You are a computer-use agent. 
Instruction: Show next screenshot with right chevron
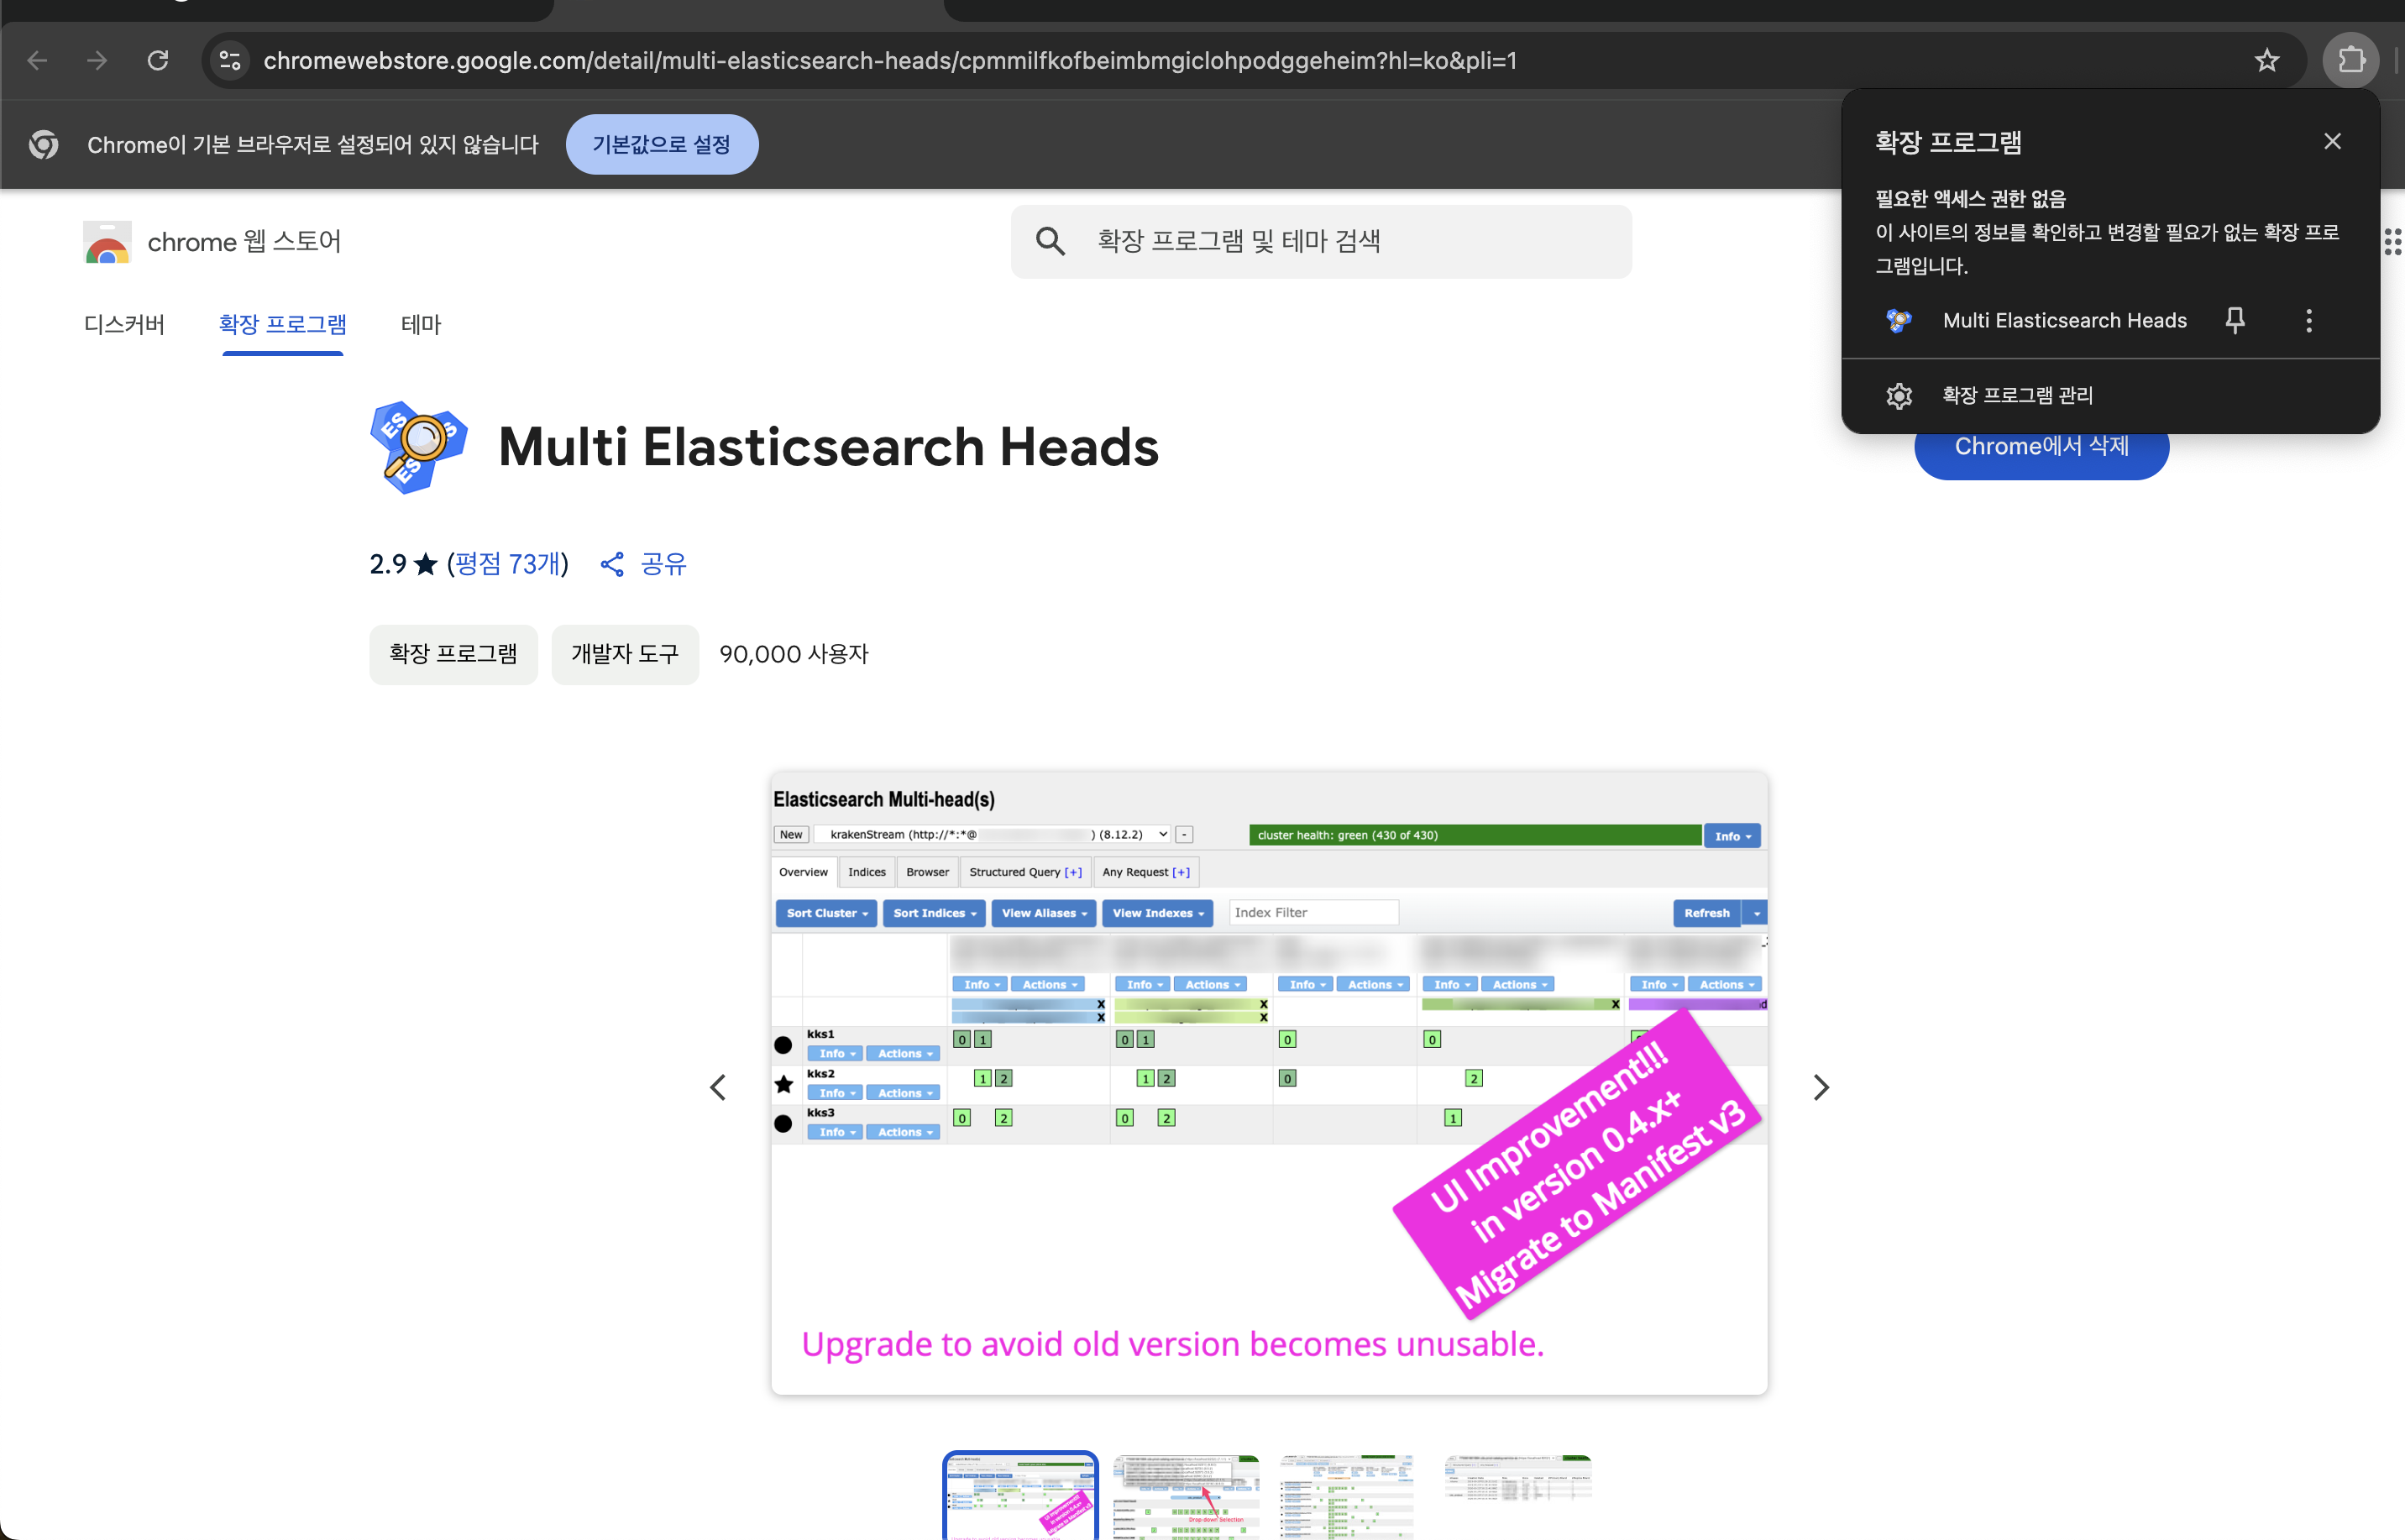pyautogui.click(x=1821, y=1087)
